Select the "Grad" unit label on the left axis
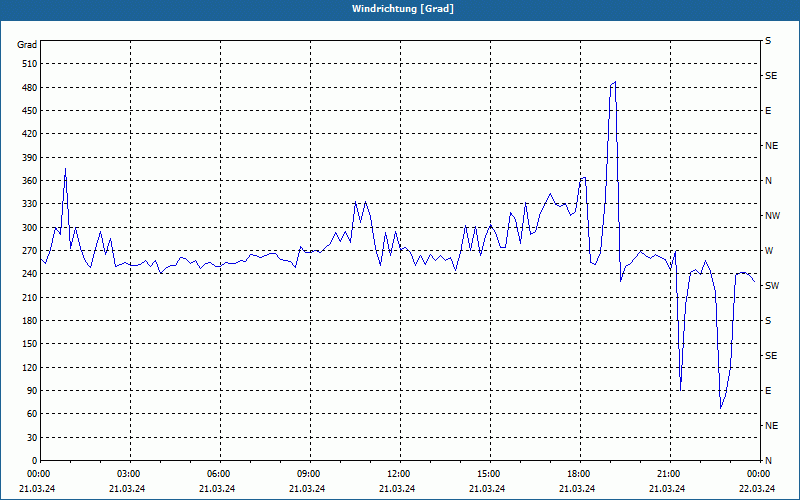 [27, 45]
